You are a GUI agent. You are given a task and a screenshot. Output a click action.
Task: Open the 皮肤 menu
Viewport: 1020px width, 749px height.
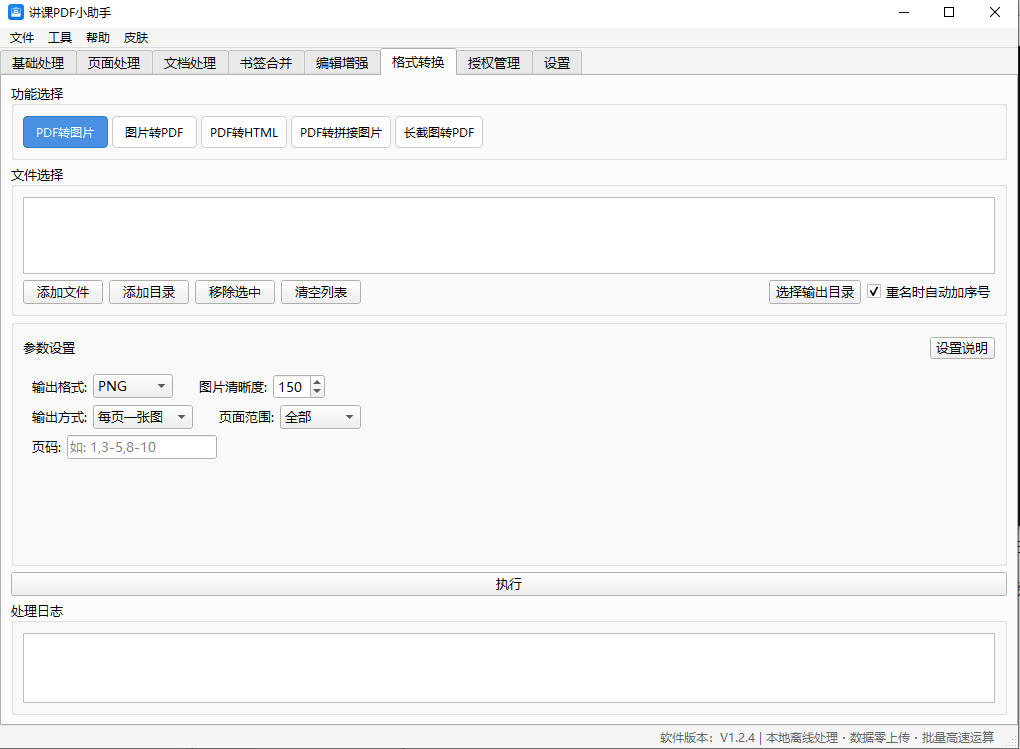click(x=136, y=38)
